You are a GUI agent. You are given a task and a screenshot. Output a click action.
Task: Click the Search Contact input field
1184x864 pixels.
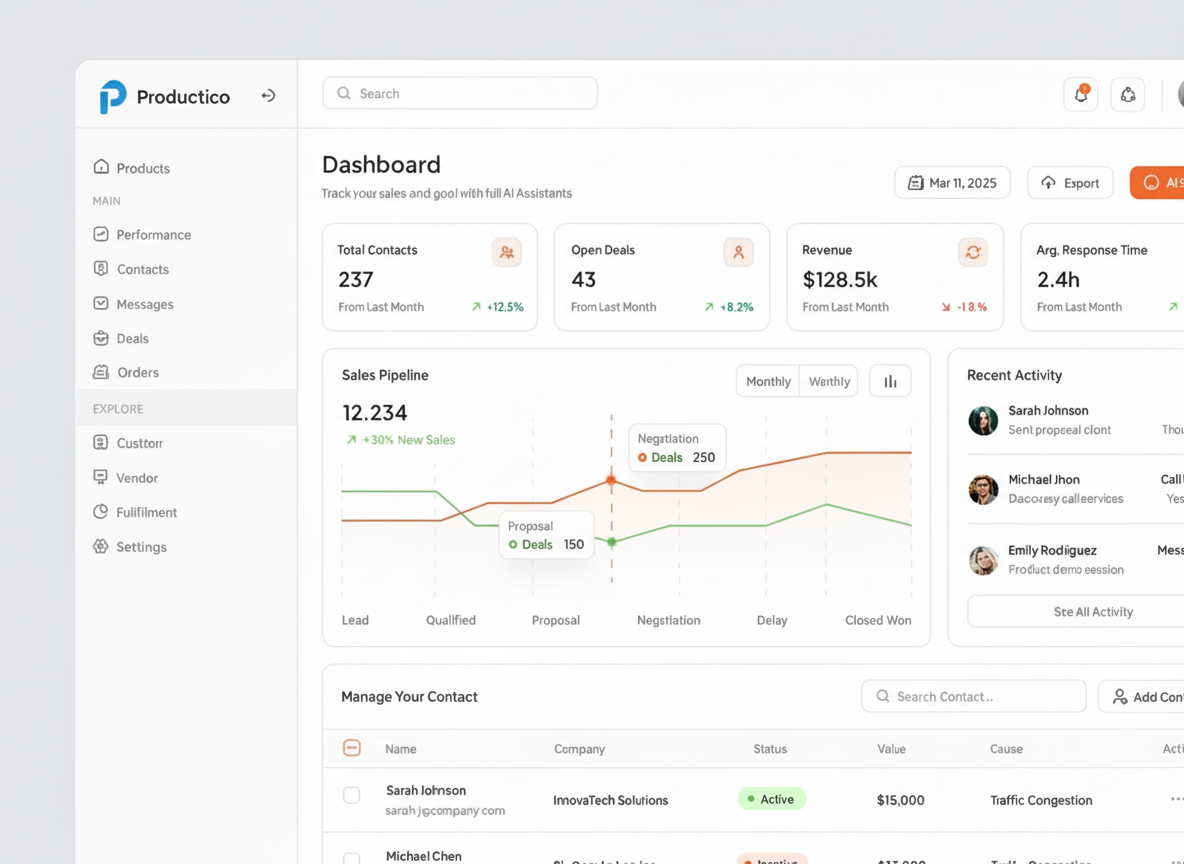(x=974, y=697)
